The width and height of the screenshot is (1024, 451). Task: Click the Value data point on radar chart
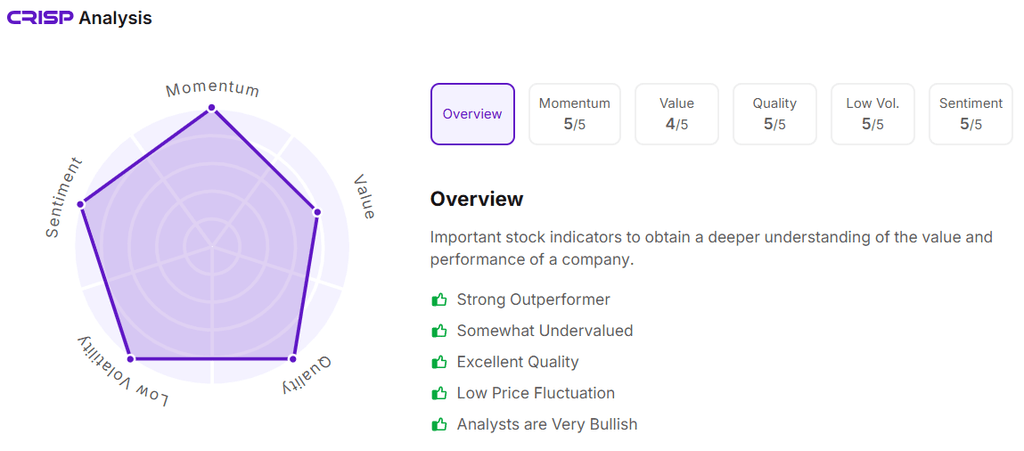pyautogui.click(x=317, y=212)
